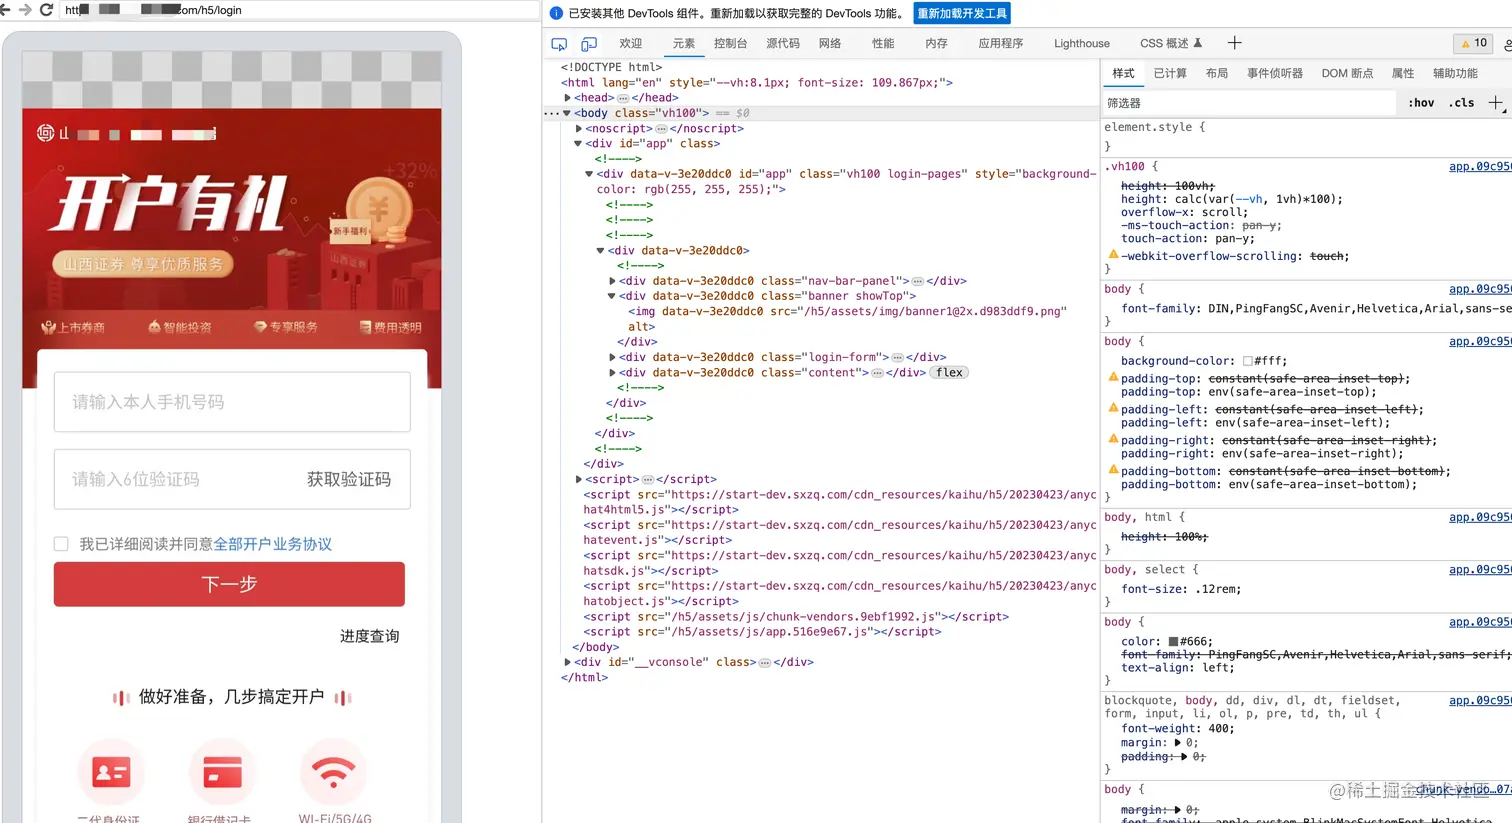Toggle the .cls class editor button

(x=1462, y=103)
